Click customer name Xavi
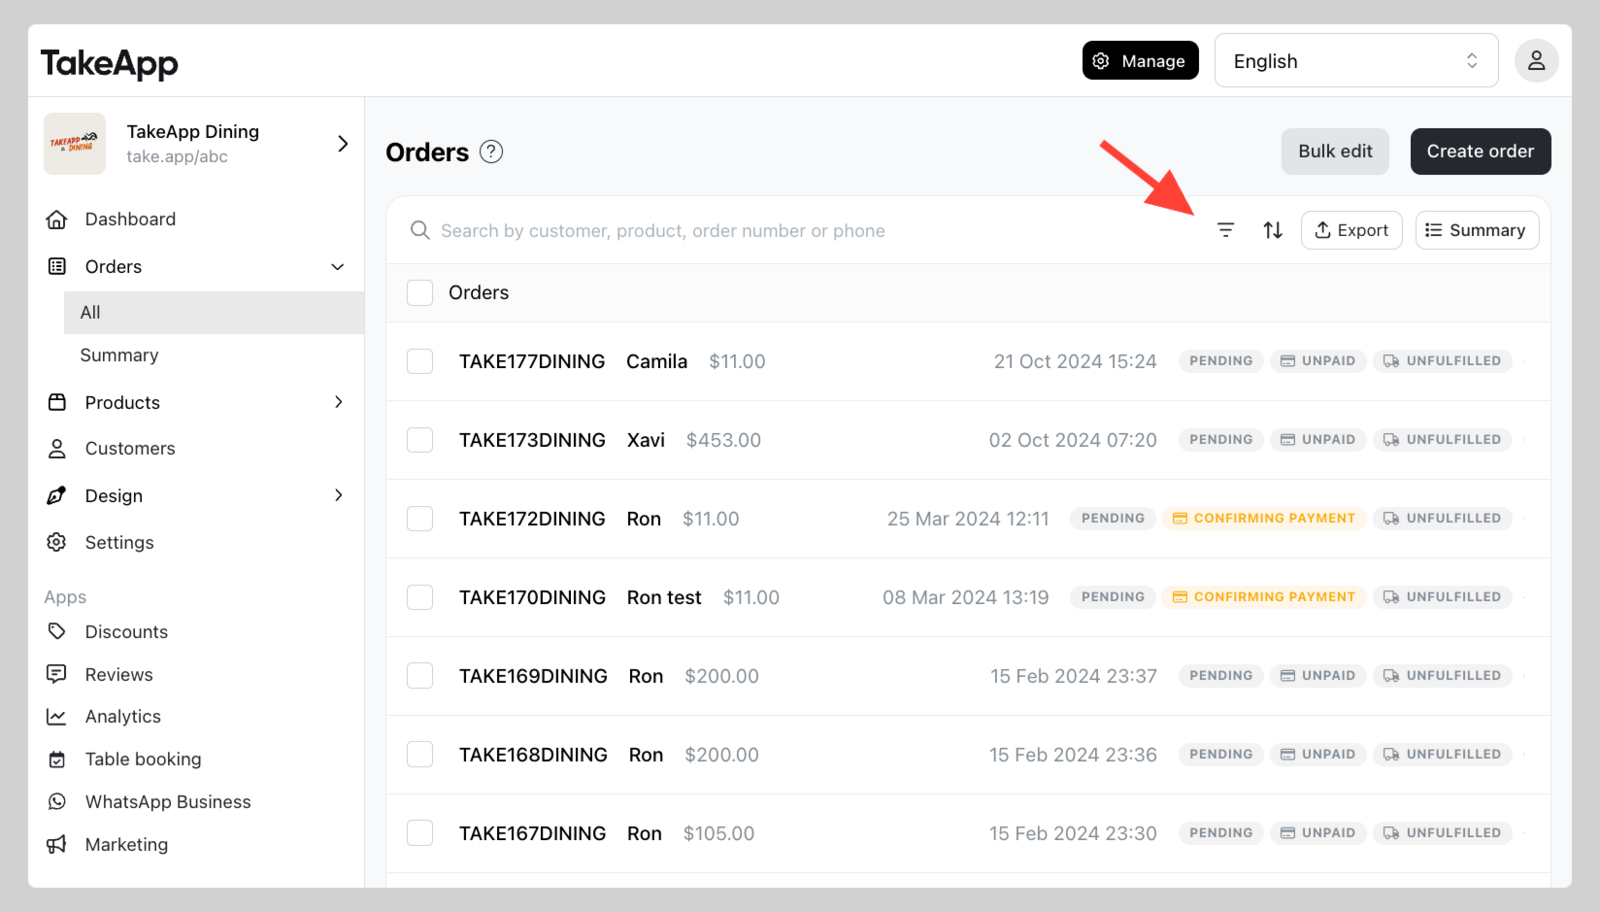 (646, 440)
